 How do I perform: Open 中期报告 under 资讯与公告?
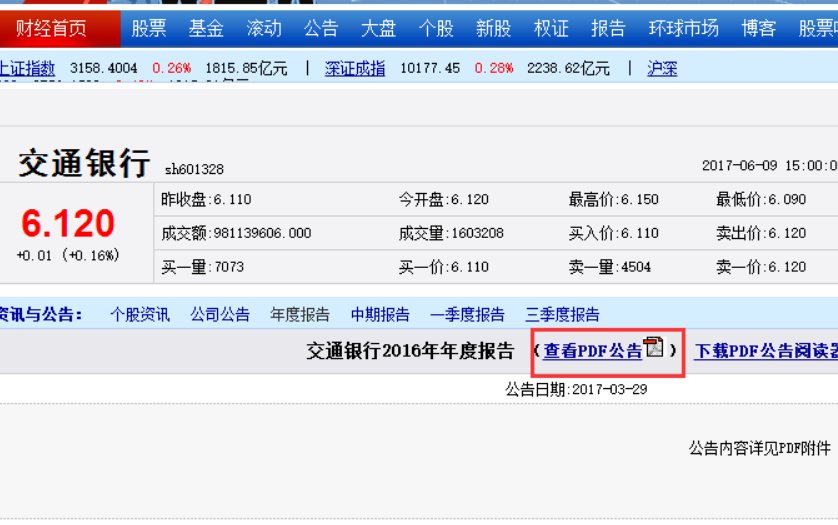pyautogui.click(x=380, y=314)
